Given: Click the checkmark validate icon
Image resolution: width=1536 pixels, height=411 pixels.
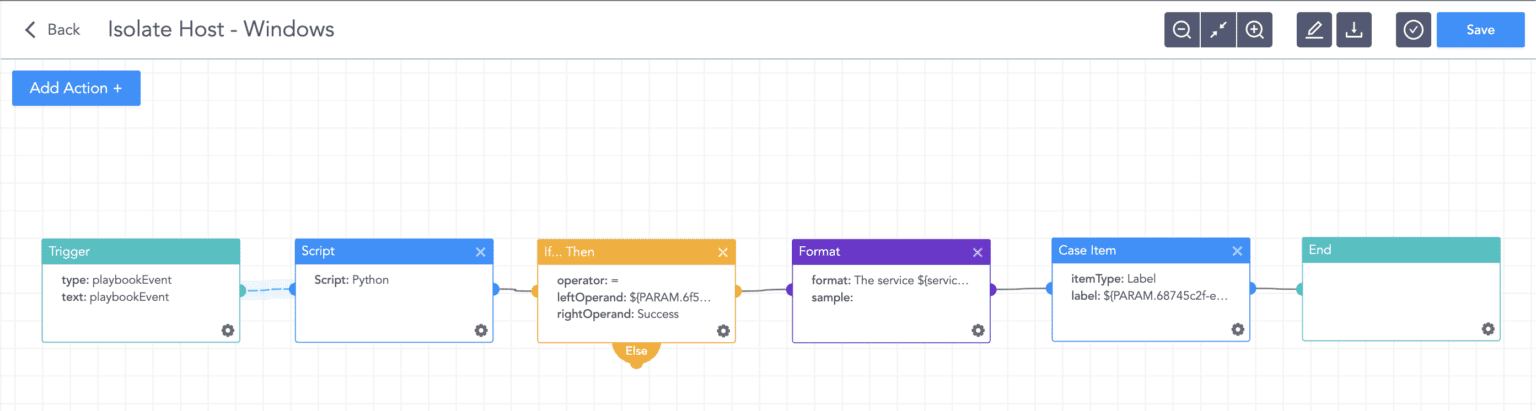Looking at the screenshot, I should coord(1413,30).
